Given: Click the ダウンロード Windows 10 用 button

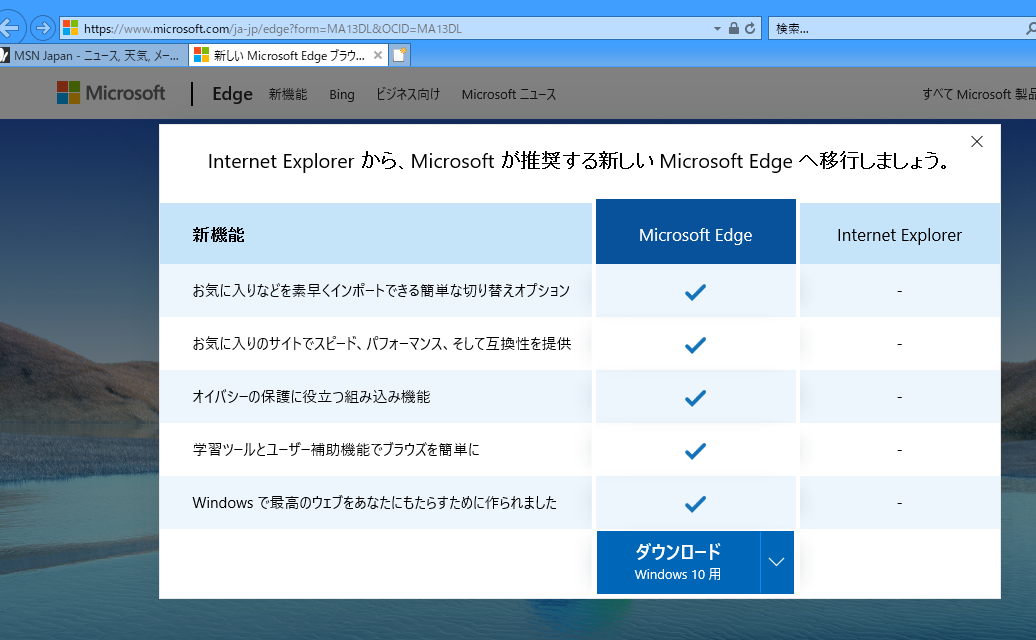Looking at the screenshot, I should (678, 562).
